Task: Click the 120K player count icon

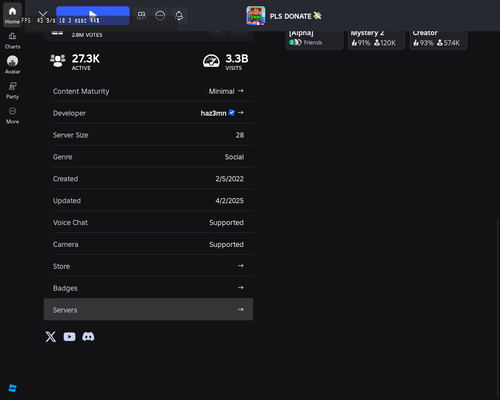Action: pos(376,43)
